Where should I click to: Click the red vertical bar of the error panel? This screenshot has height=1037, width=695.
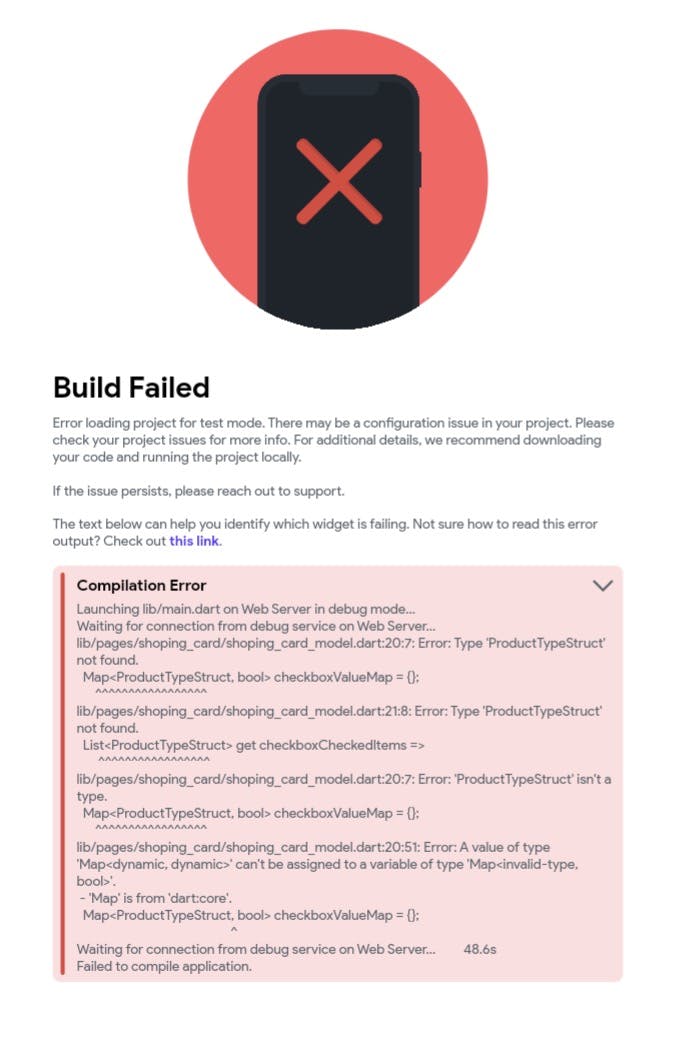point(62,773)
